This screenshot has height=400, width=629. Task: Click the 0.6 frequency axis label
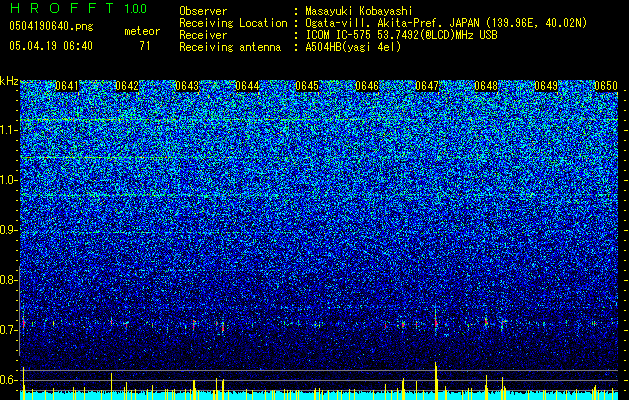pos(7,380)
